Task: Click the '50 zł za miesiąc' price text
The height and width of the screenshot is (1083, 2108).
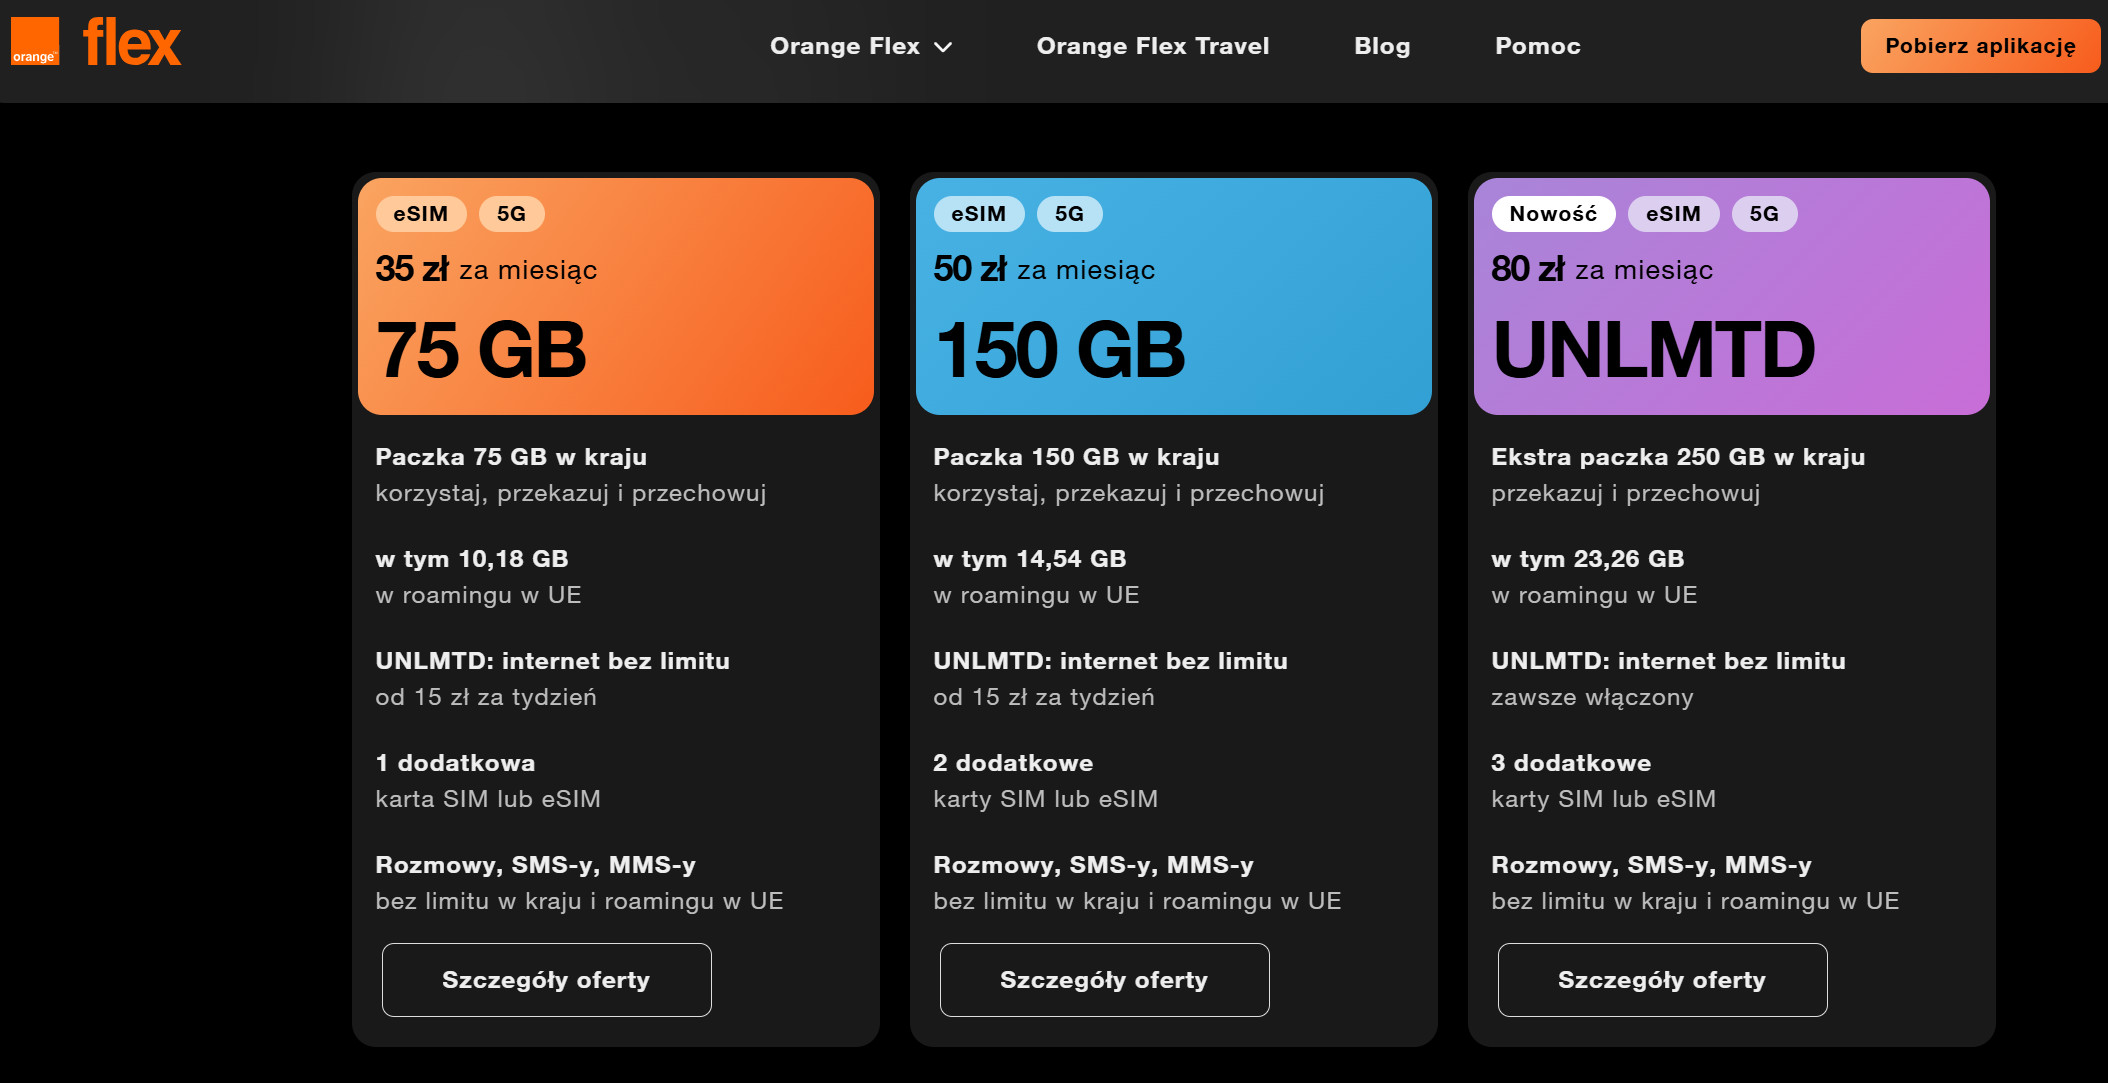Action: [x=1044, y=269]
